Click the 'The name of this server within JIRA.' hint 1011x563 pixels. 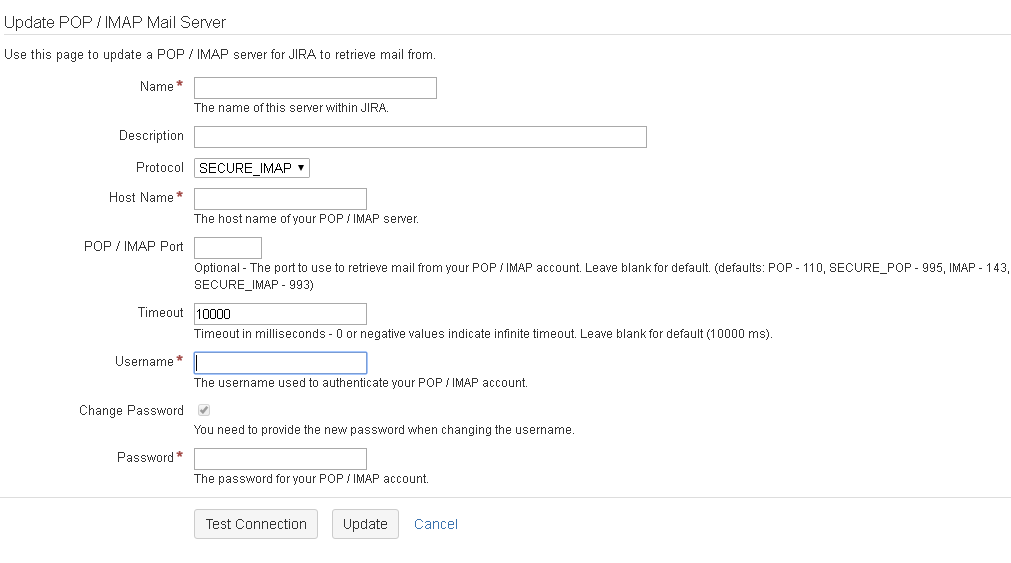pos(291,108)
